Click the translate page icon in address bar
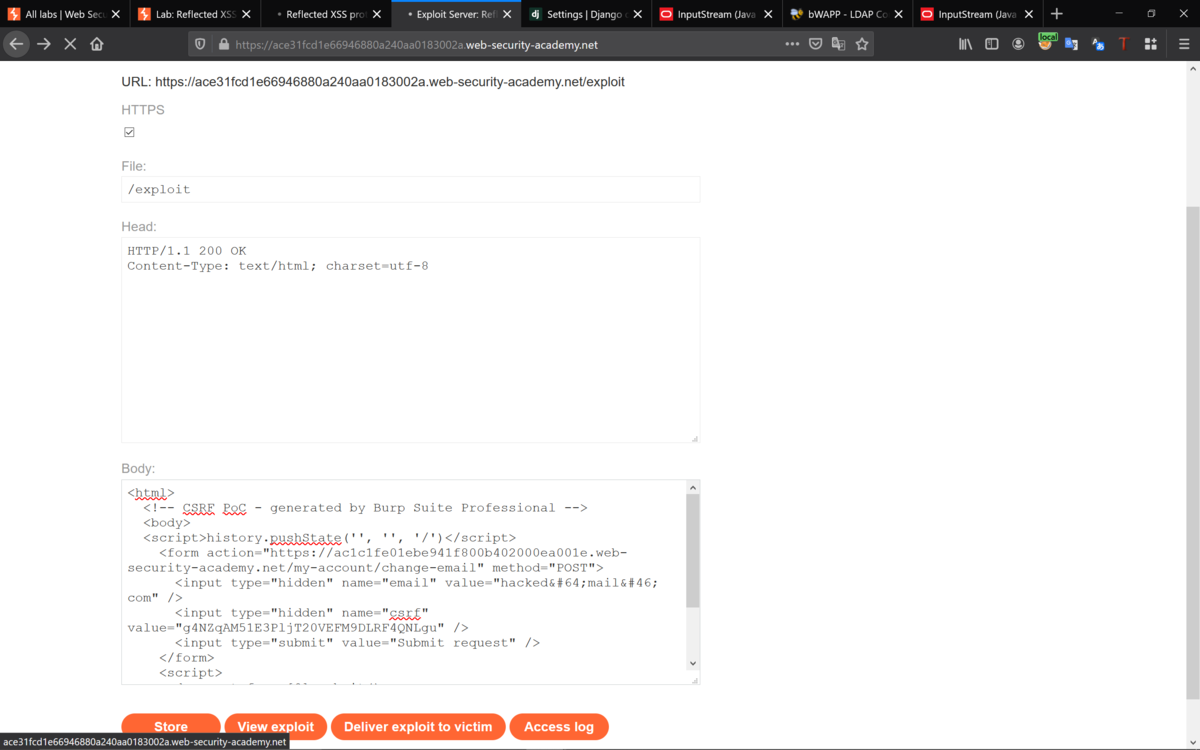This screenshot has height=750, width=1200. (x=839, y=44)
